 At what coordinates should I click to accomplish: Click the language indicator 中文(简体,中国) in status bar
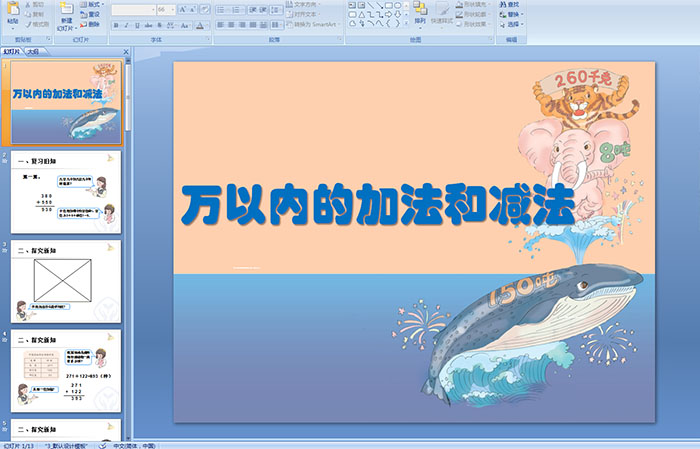(x=133, y=445)
